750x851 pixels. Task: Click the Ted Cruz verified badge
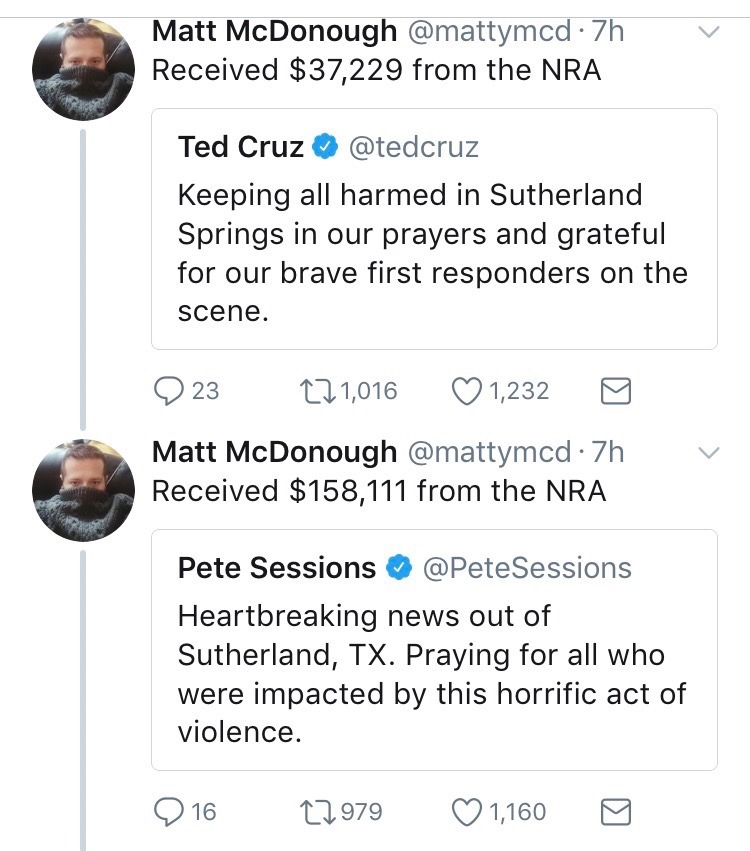325,148
